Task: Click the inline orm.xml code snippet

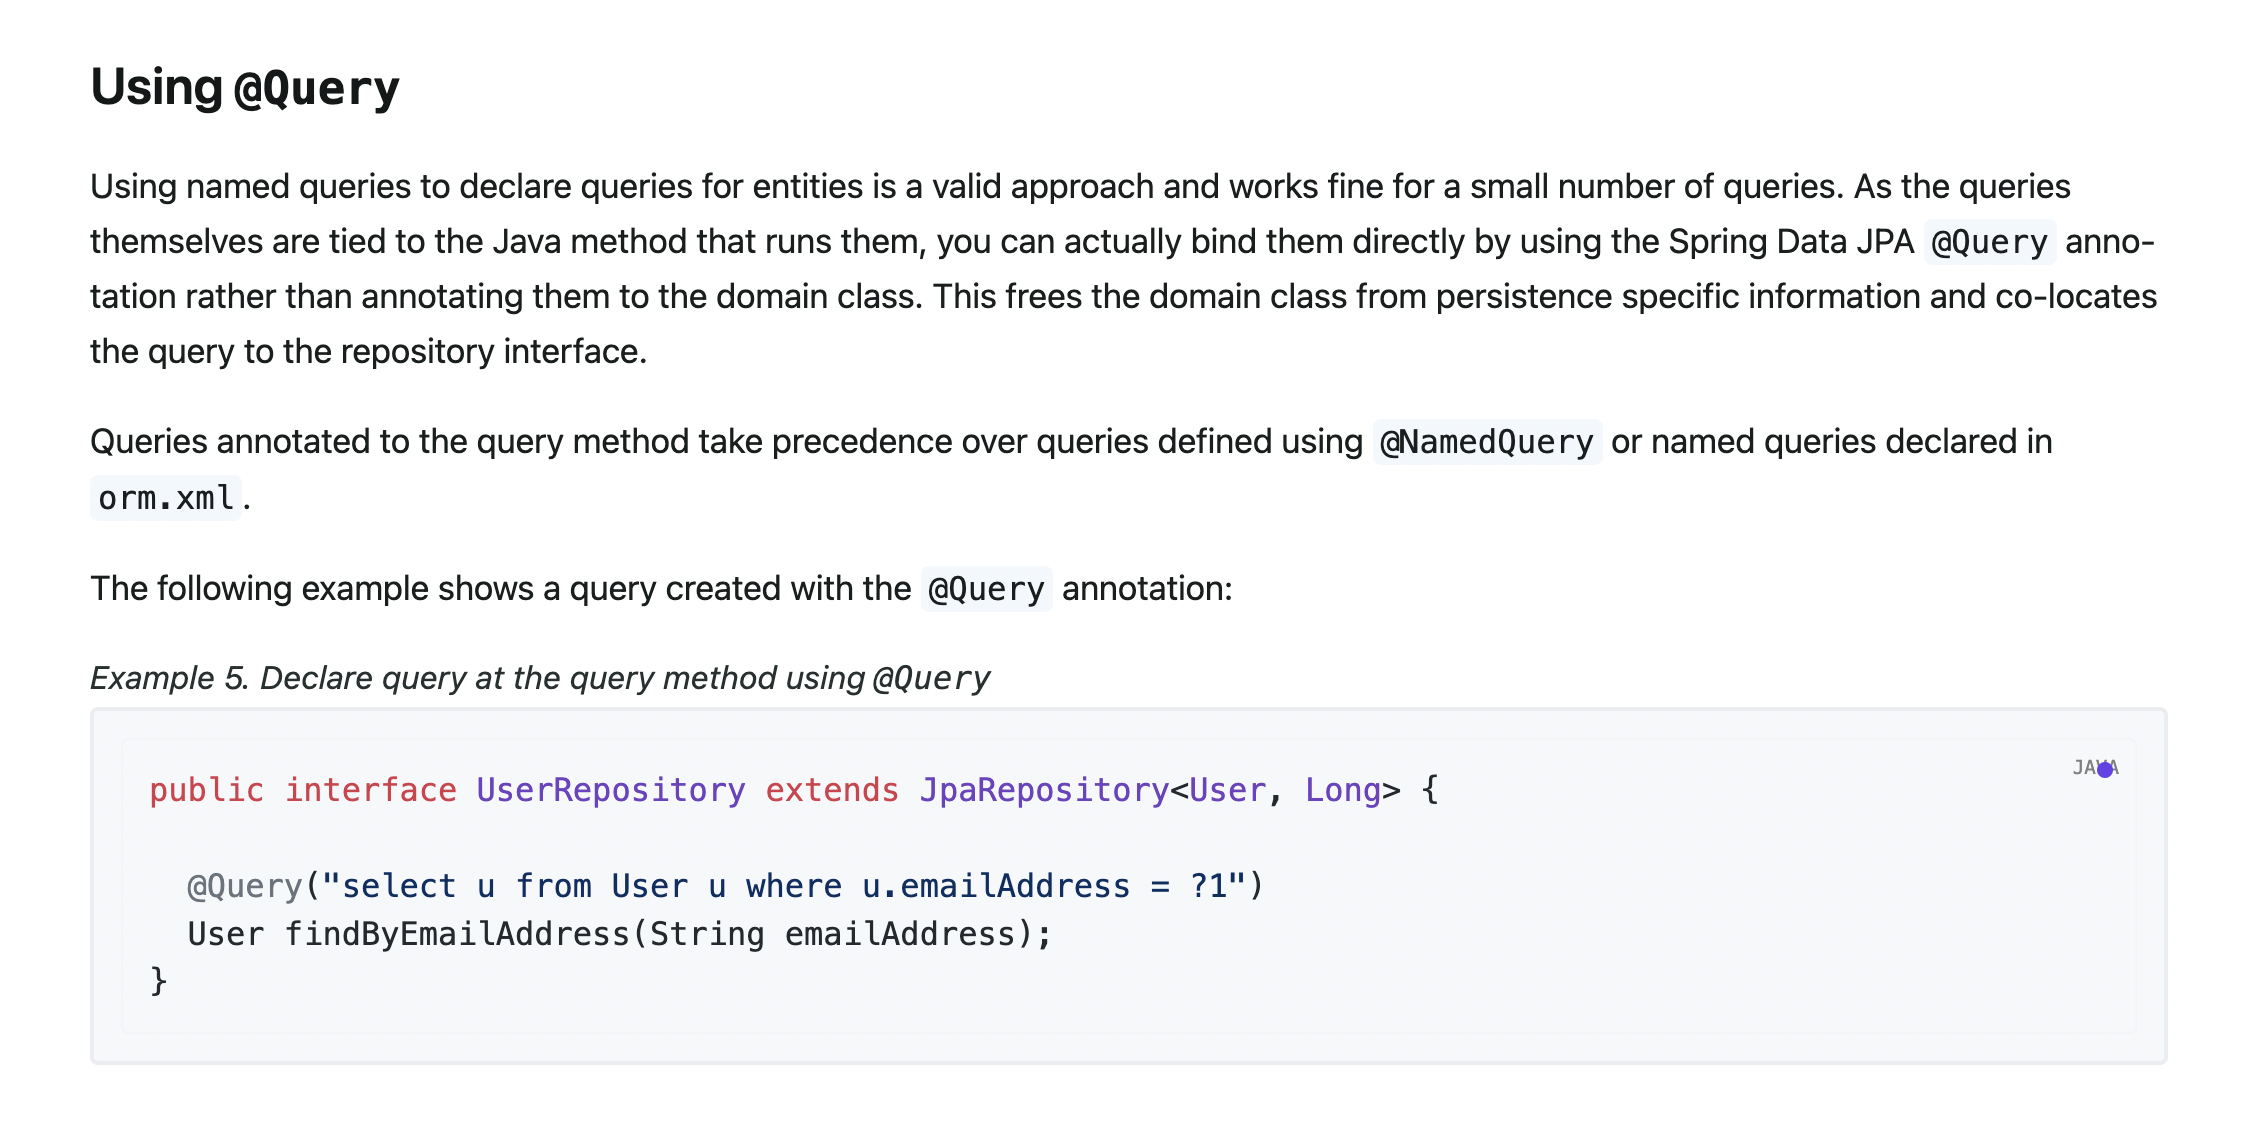Action: click(x=166, y=498)
